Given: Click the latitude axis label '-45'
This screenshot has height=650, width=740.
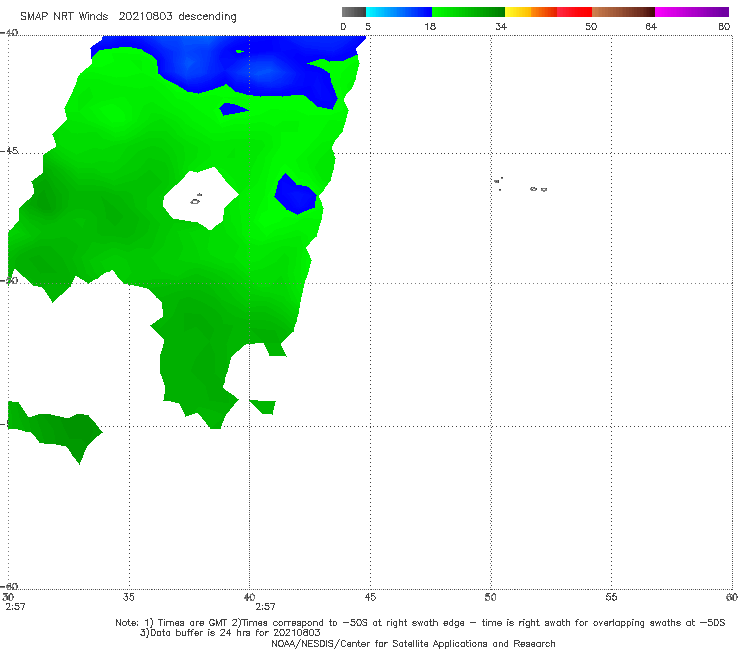Looking at the screenshot, I should click(x=9, y=151).
